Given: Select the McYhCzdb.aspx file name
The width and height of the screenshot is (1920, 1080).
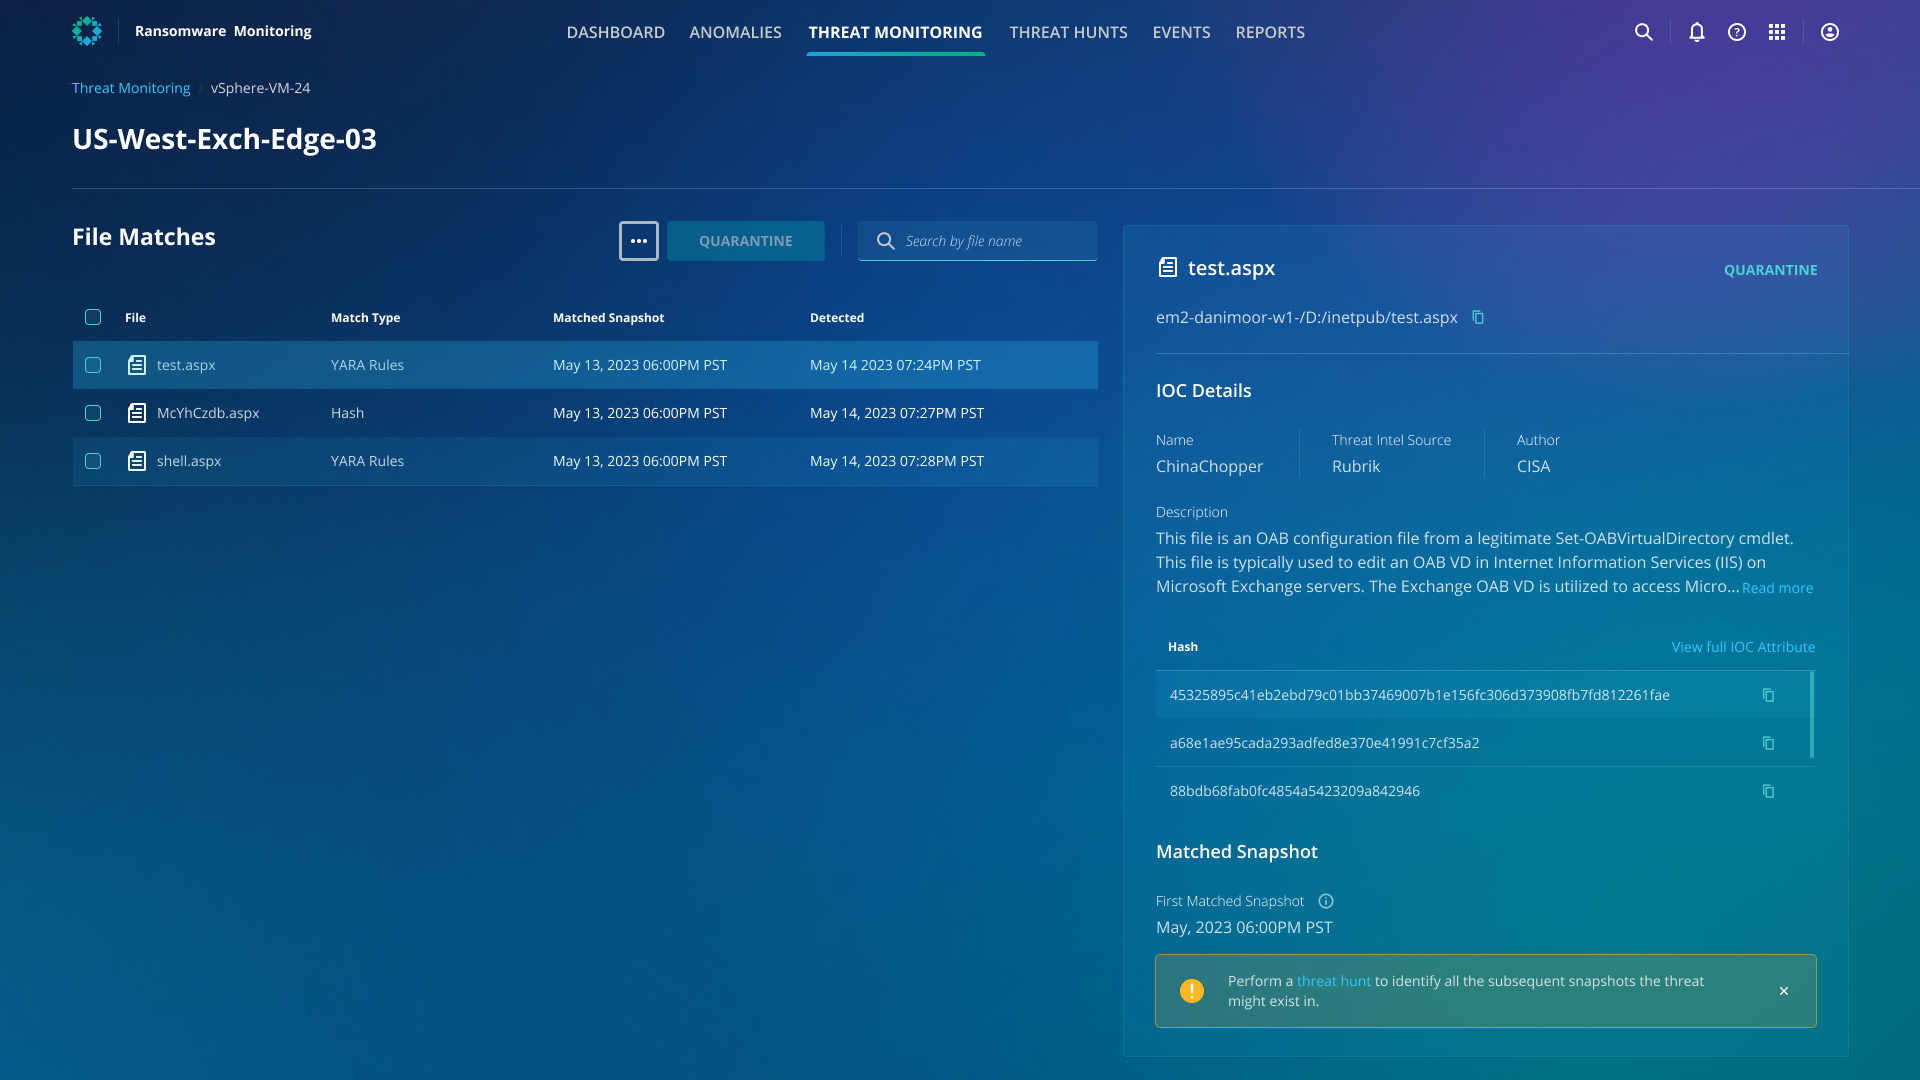Looking at the screenshot, I should click(208, 413).
